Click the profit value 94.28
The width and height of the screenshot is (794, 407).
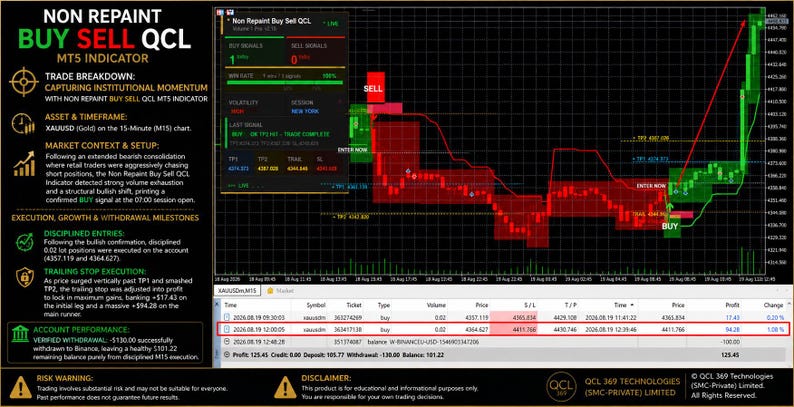(733, 330)
